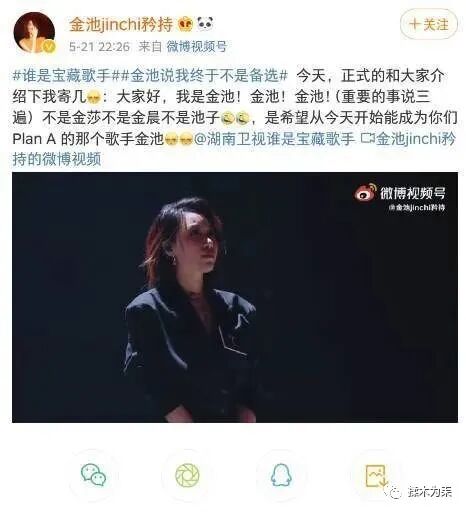Share the post to WeChat

coord(93,475)
